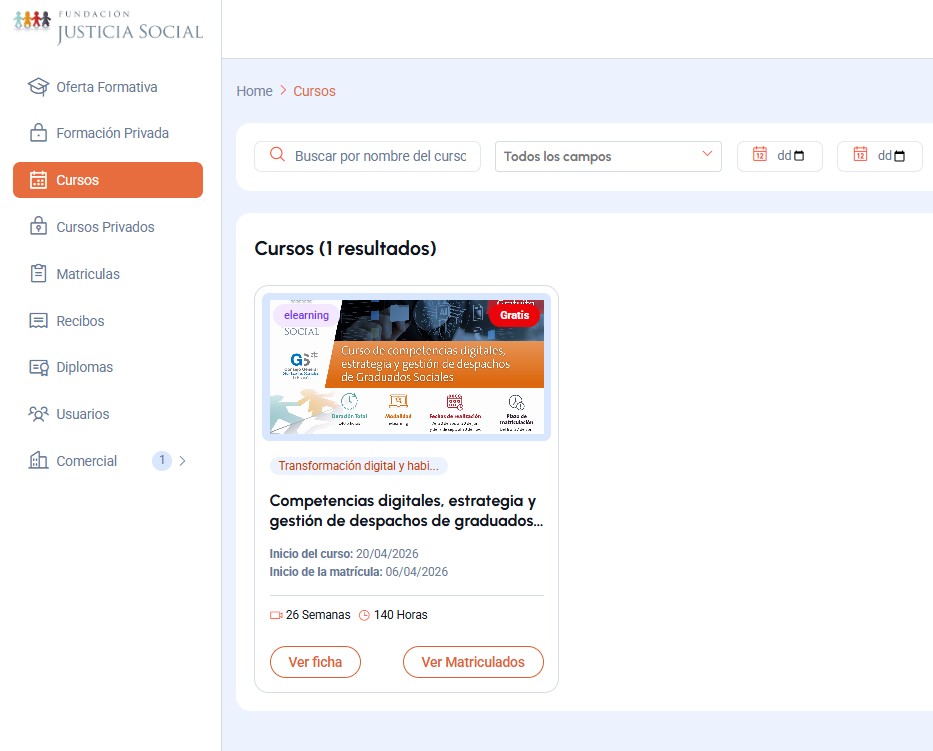Image resolution: width=933 pixels, height=751 pixels.
Task: Click the Ver Matriculados button
Action: (473, 662)
